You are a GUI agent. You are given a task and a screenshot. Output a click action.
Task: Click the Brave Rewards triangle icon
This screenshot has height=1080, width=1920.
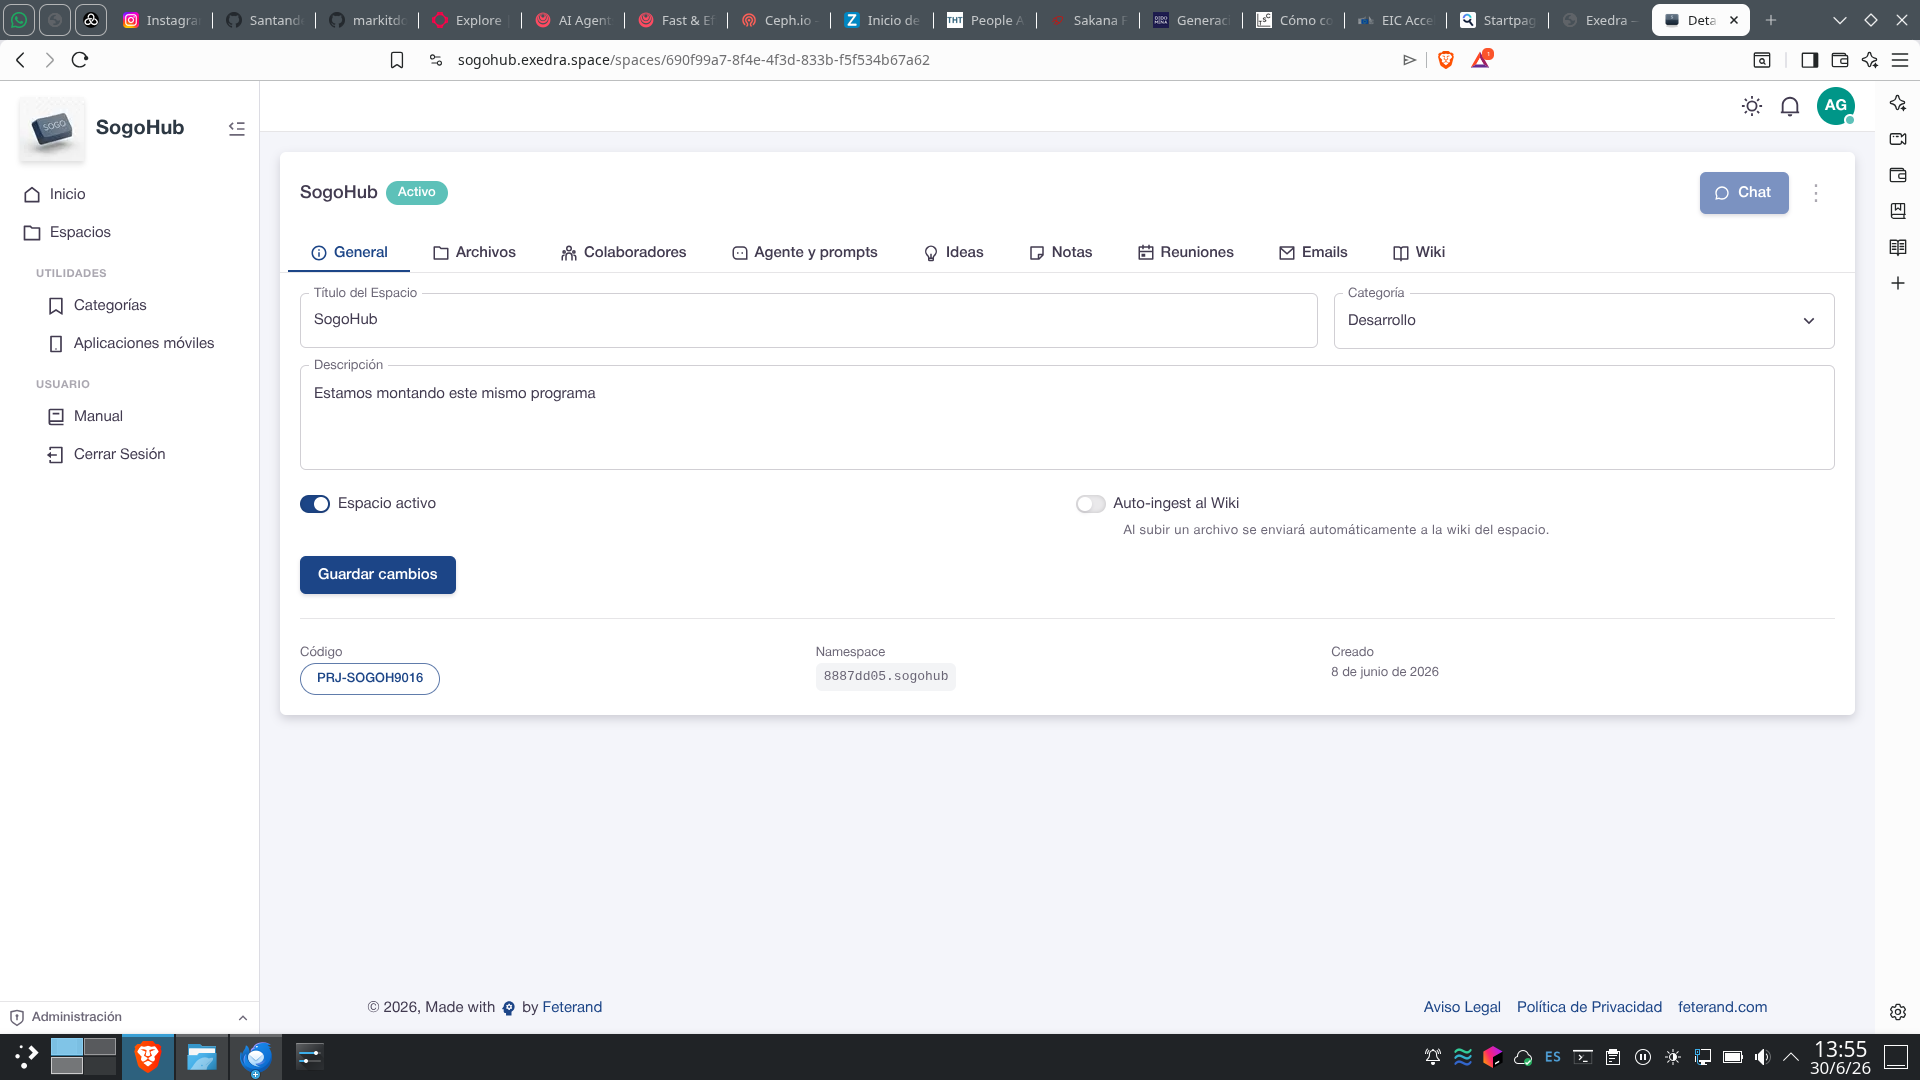[1481, 60]
